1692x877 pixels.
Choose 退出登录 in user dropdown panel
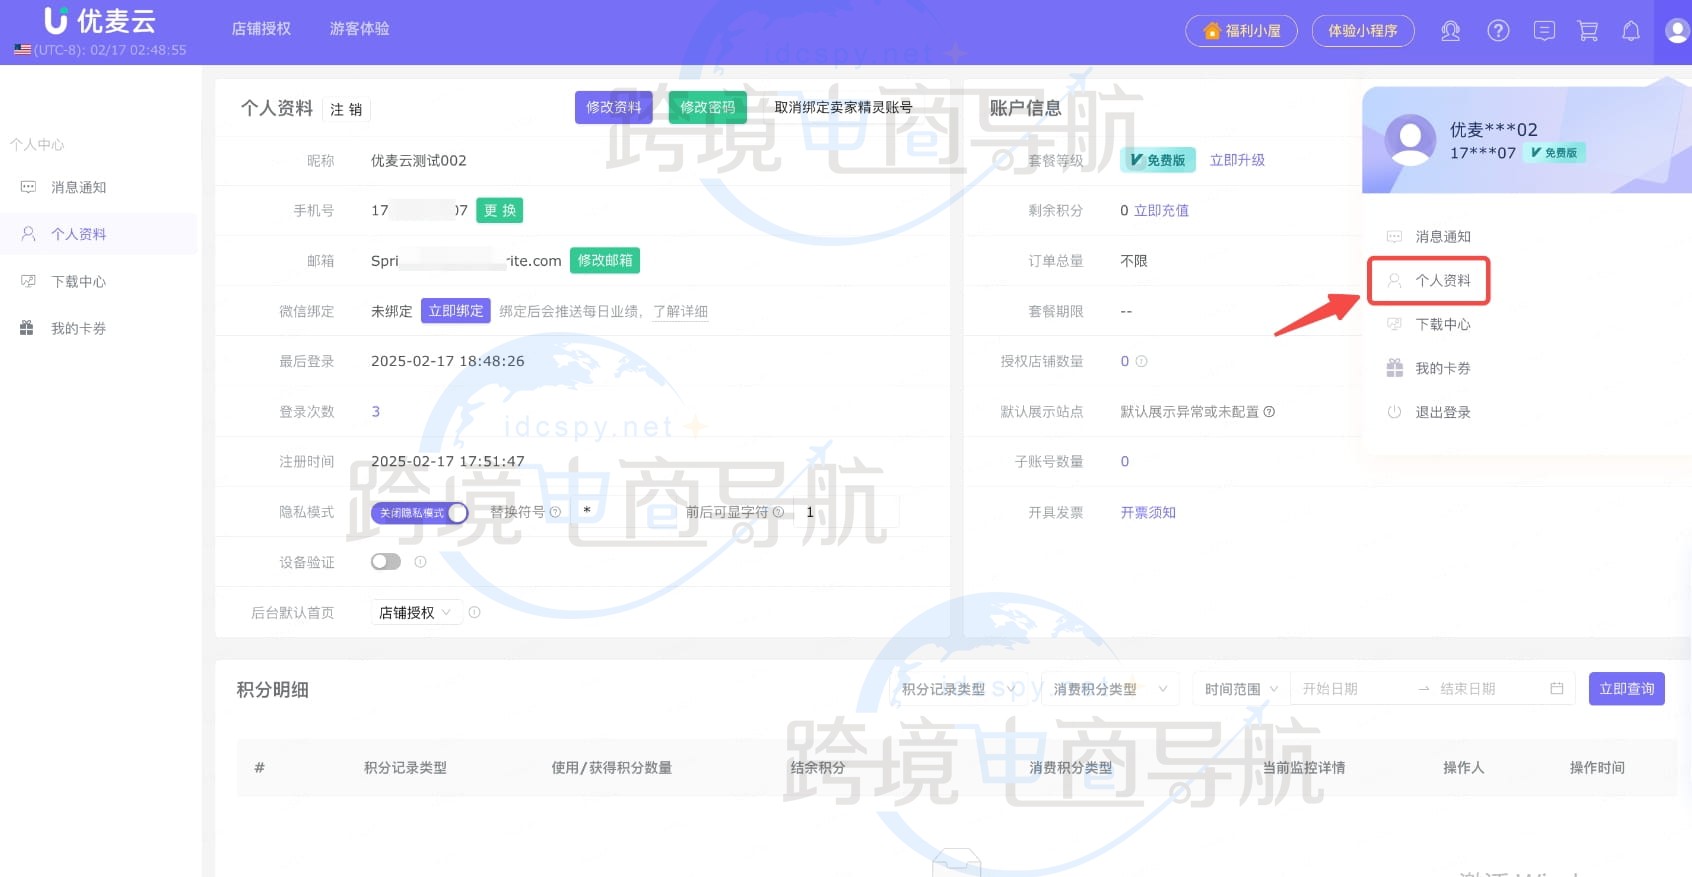(1443, 412)
